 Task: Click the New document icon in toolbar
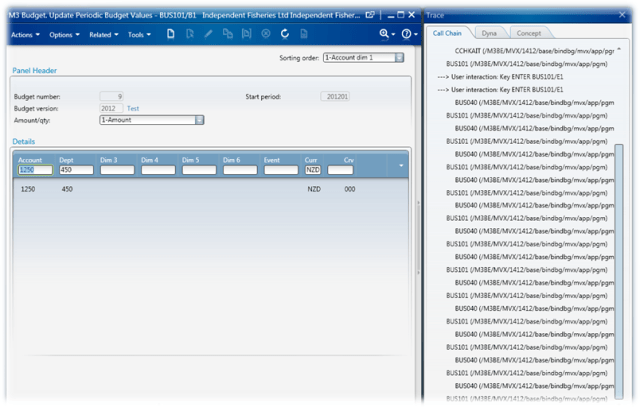pos(171,34)
